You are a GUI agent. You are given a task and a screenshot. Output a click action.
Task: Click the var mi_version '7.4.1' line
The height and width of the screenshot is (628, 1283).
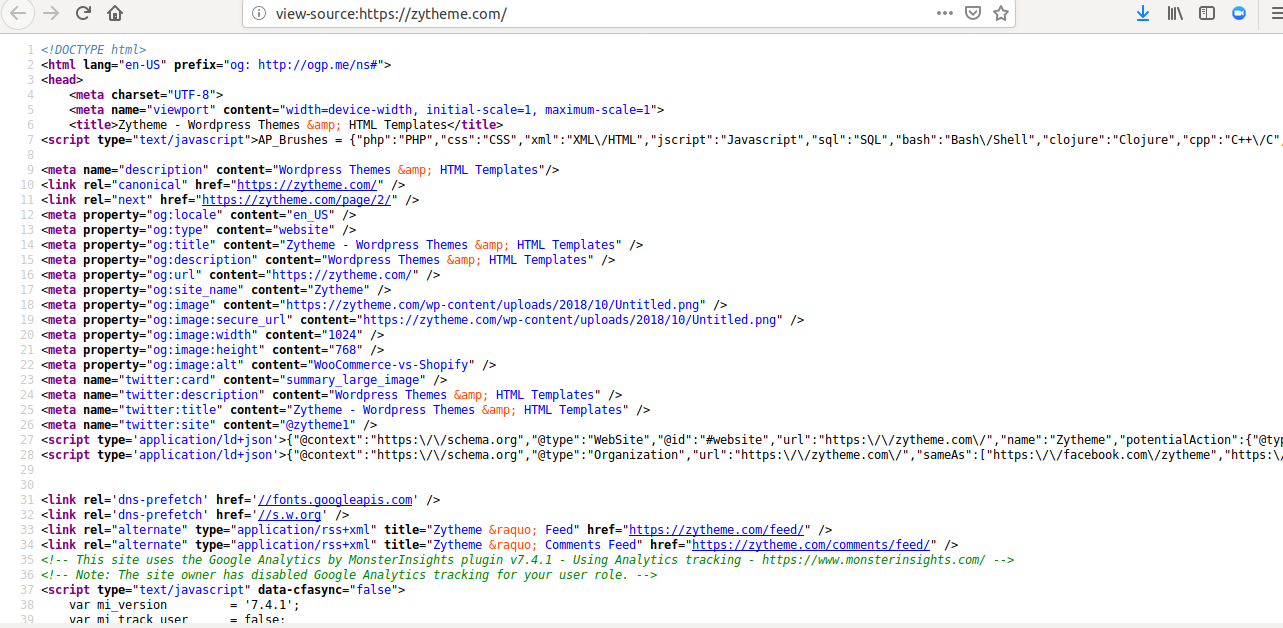[x=185, y=605]
